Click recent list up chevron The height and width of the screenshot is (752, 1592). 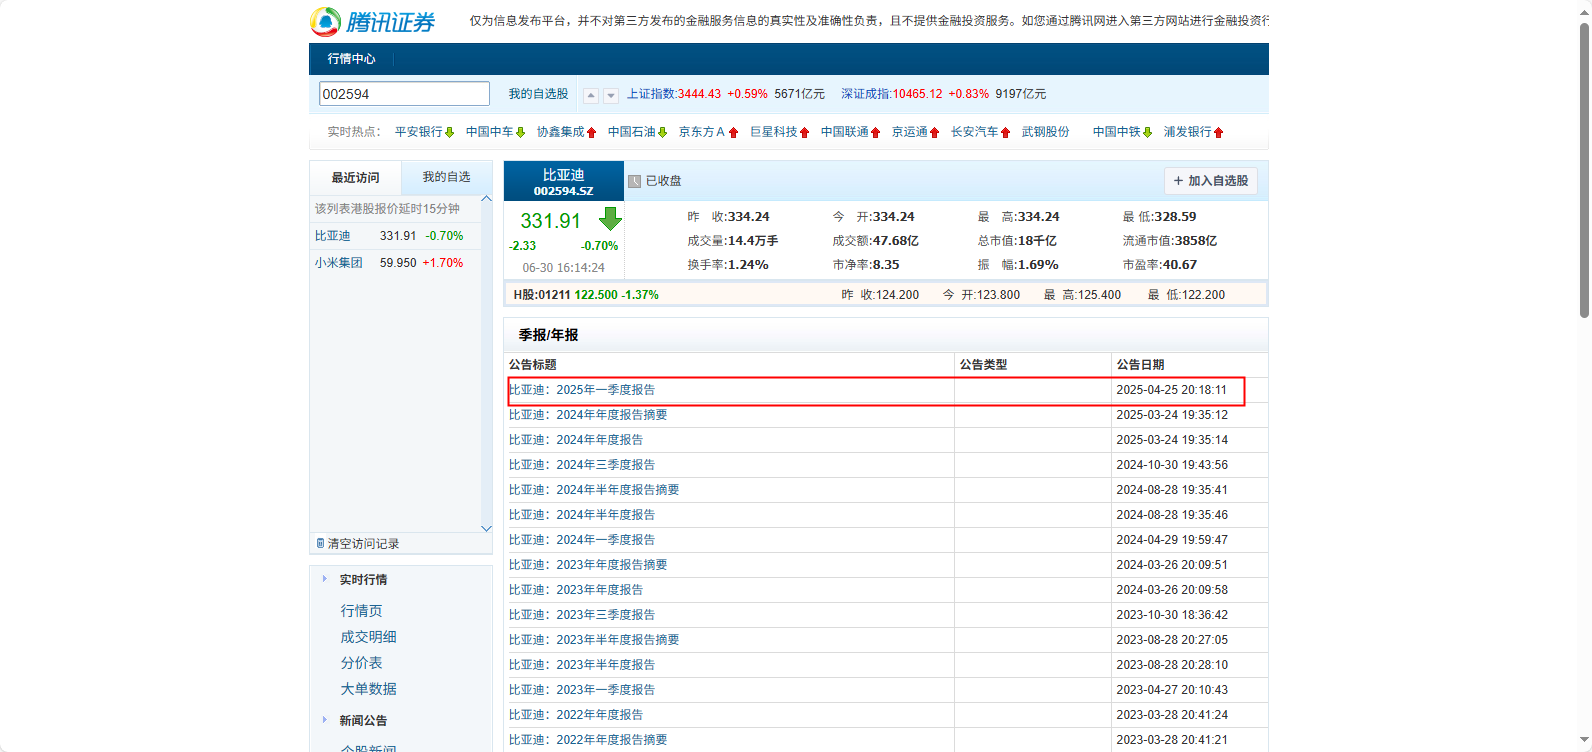486,199
